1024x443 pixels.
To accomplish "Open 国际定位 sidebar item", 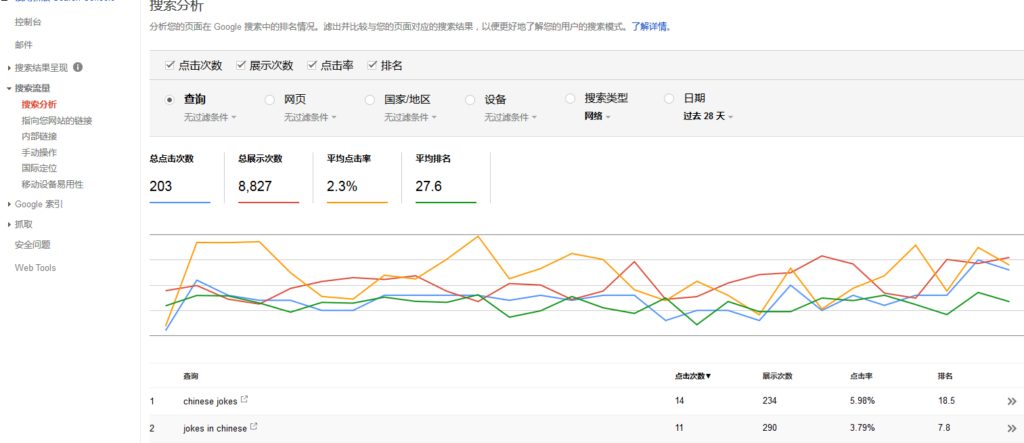I will pyautogui.click(x=39, y=168).
